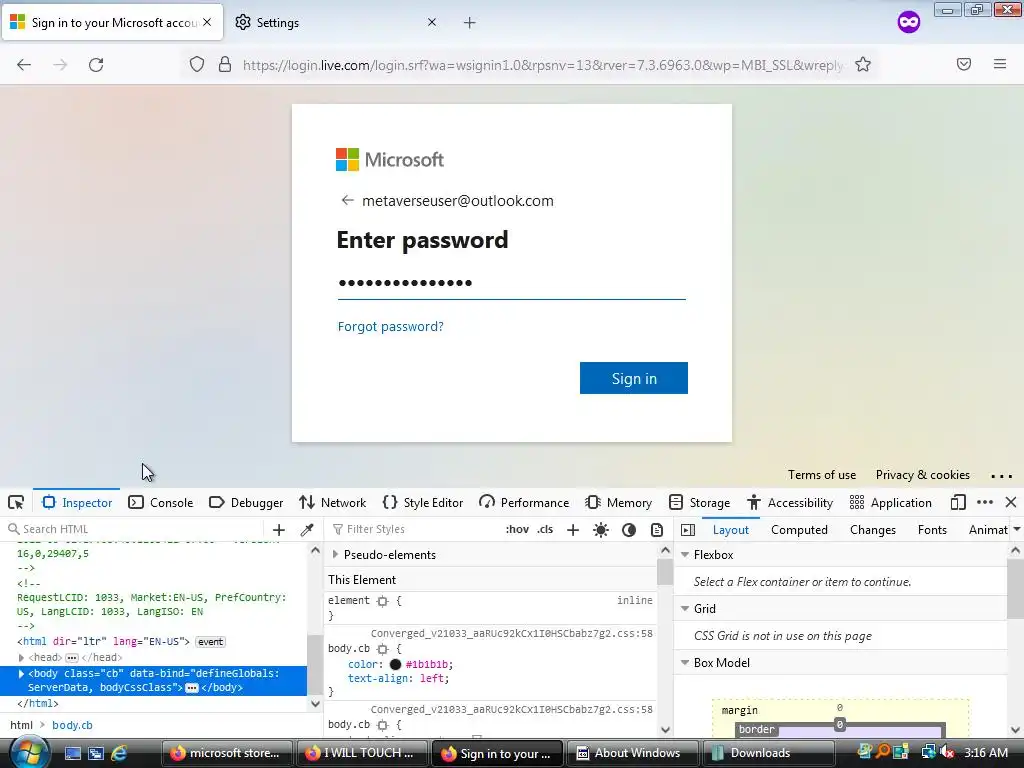Open the Application tab
1024x768 pixels.
tap(890, 502)
